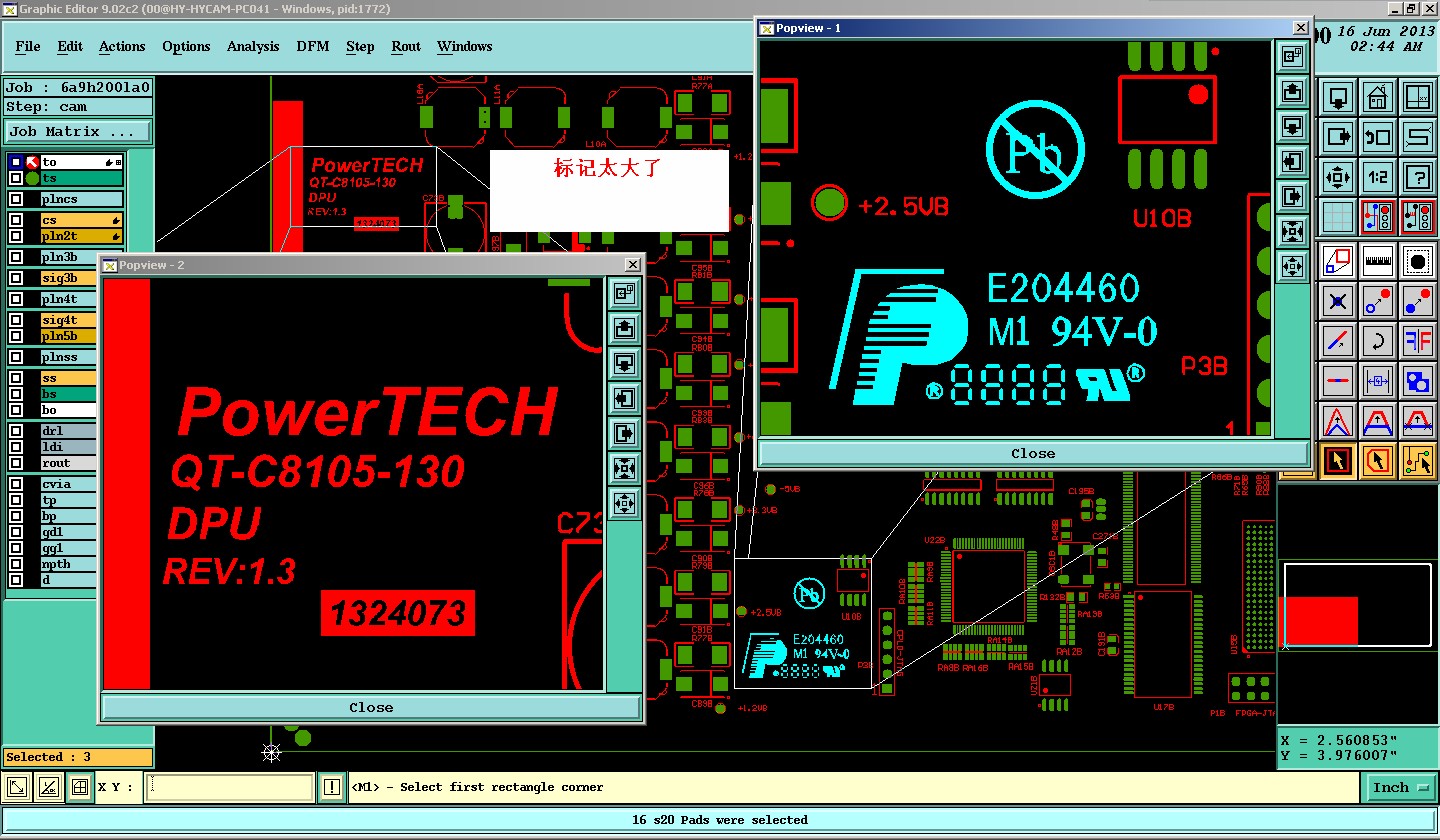The image size is (1440, 840).
Task: Toggle the checkbox for layer ss
Action: coord(16,378)
